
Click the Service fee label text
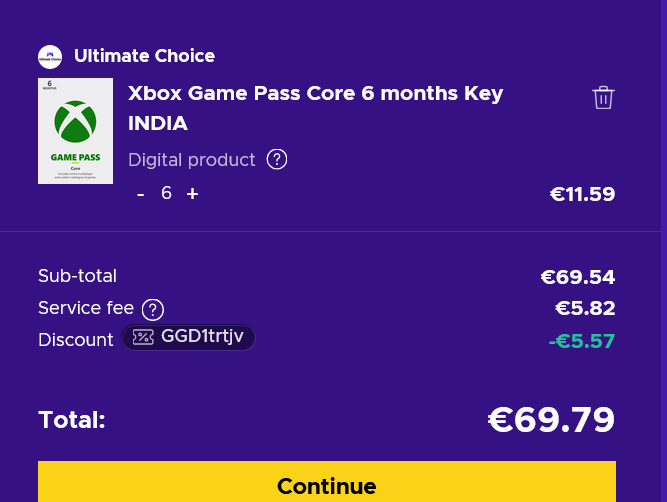[x=86, y=308]
